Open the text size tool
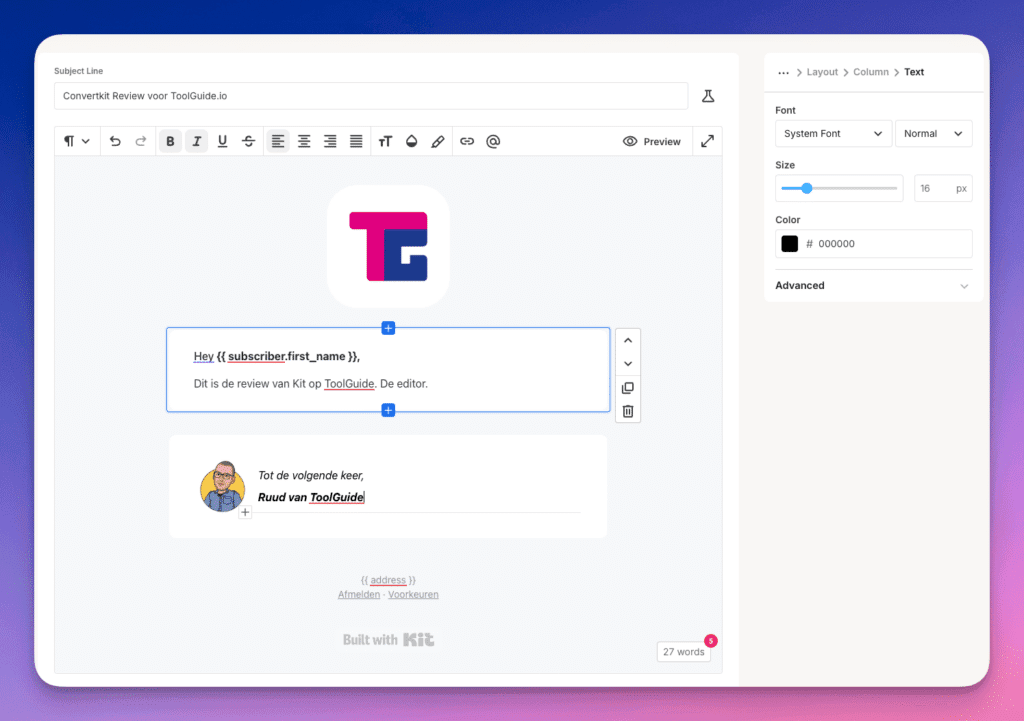 [x=385, y=141]
